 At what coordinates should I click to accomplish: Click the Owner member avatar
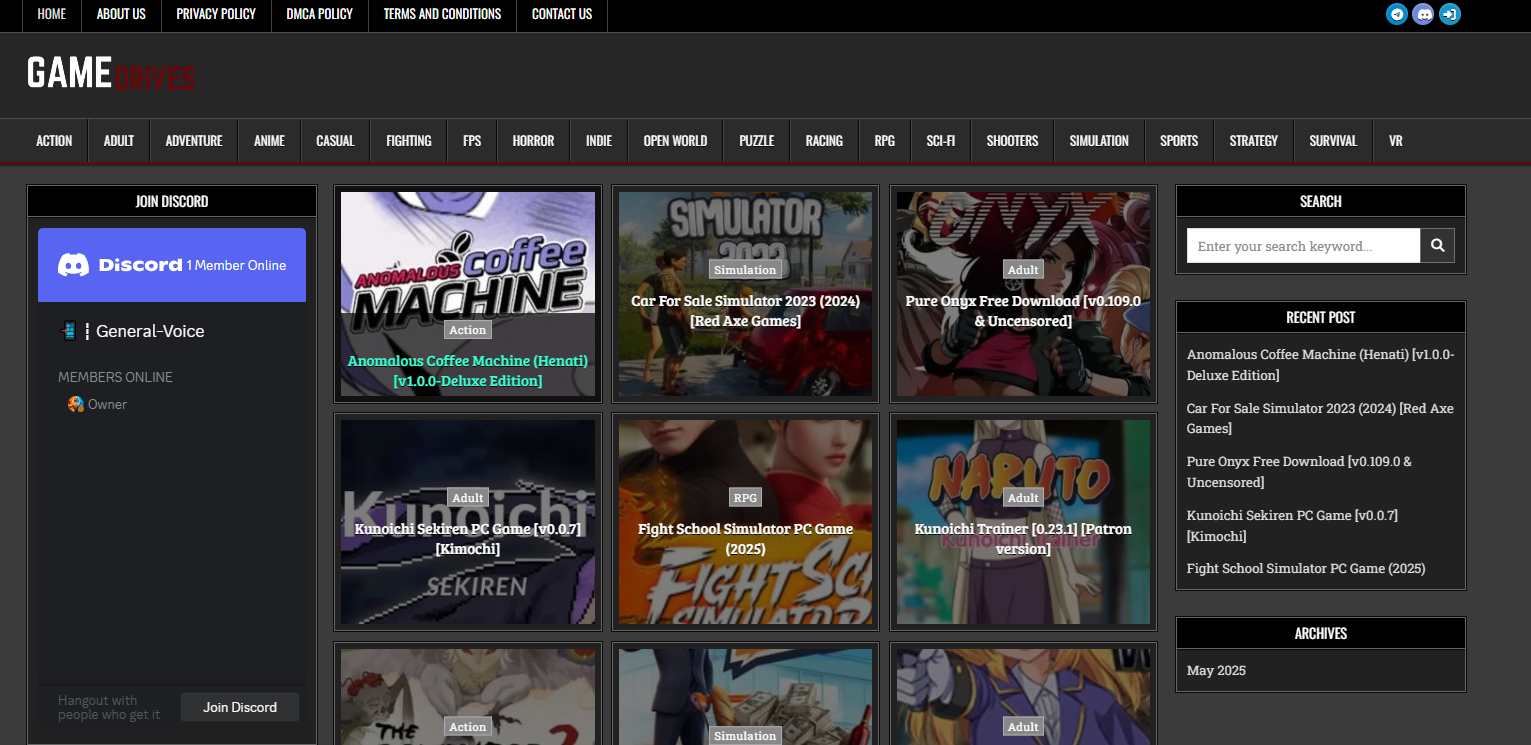pyautogui.click(x=75, y=404)
